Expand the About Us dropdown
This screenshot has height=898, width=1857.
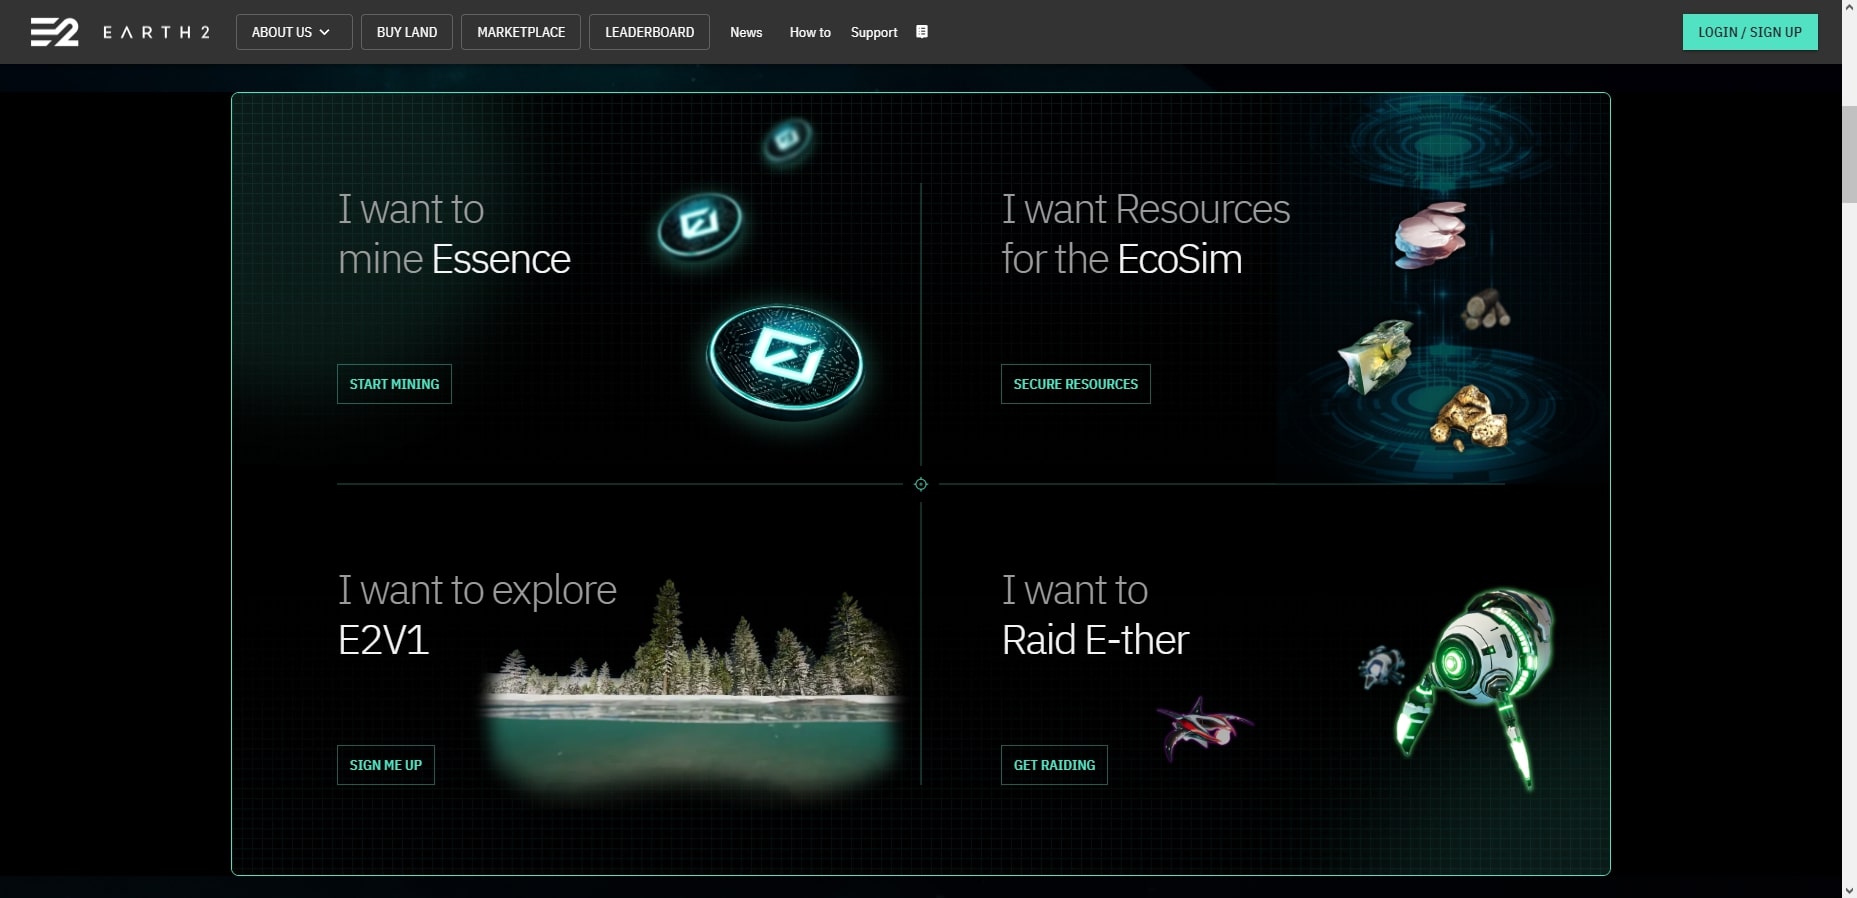(x=292, y=32)
